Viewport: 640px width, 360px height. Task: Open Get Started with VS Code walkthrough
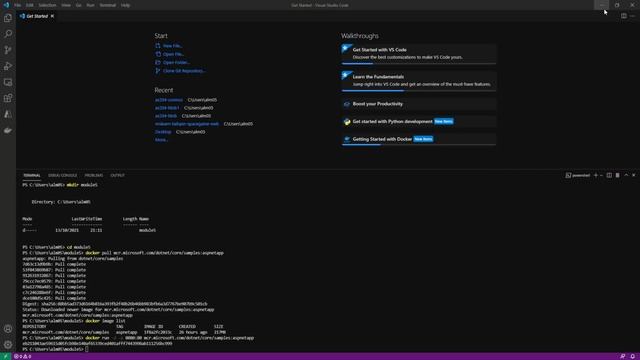pyautogui.click(x=419, y=53)
